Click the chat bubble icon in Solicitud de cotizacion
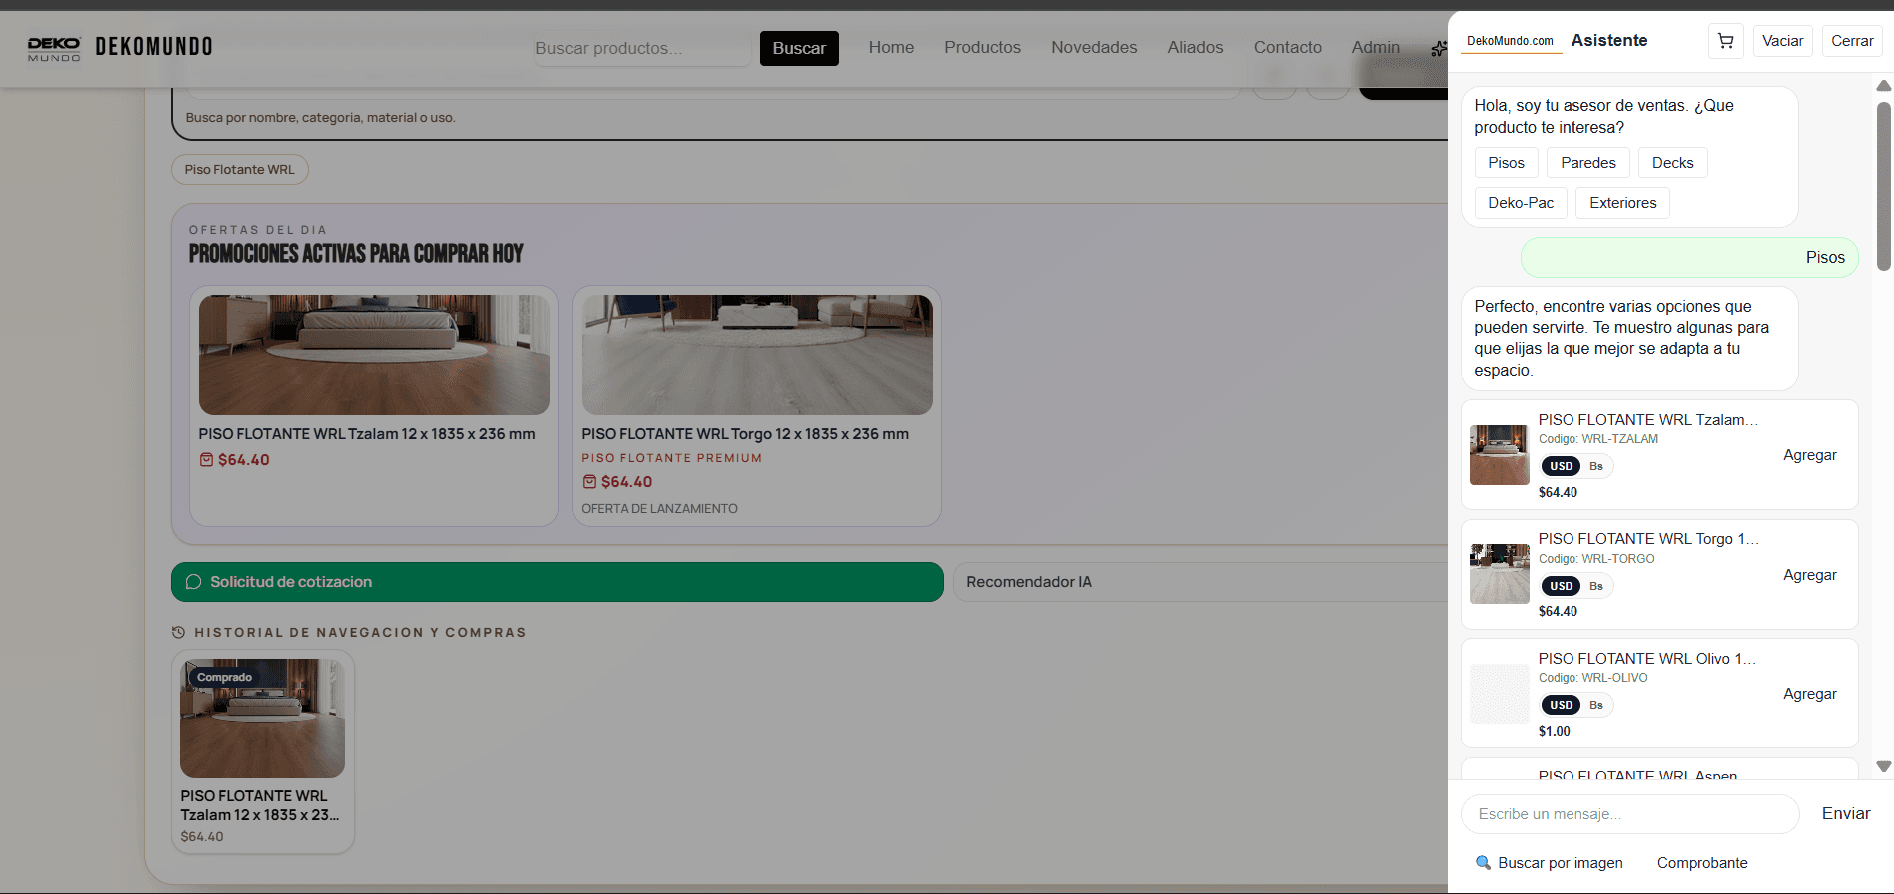 (x=193, y=582)
